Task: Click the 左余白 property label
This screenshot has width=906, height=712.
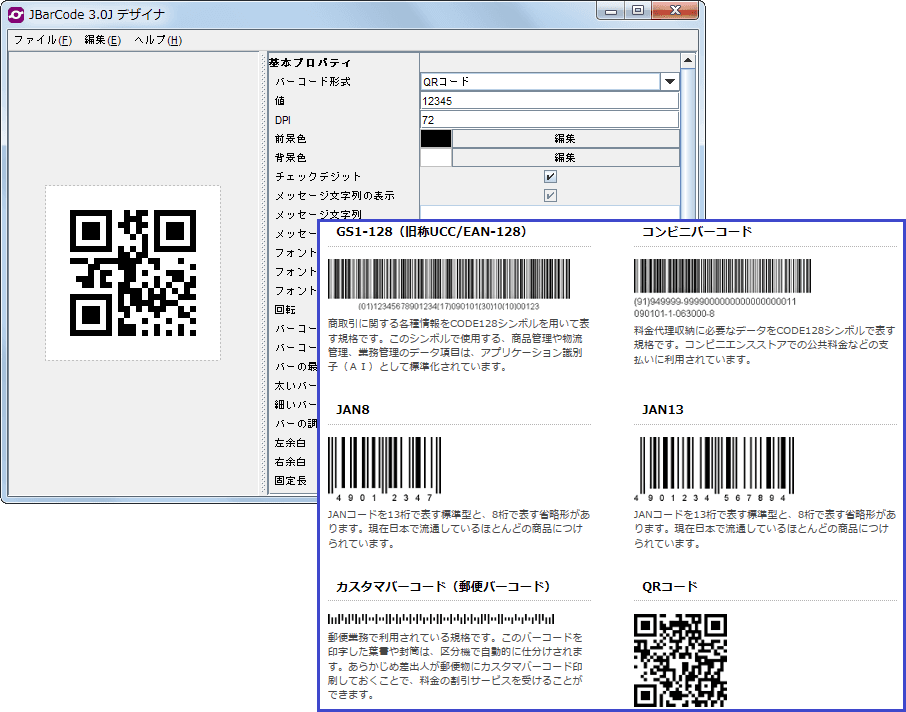Action: (291, 443)
